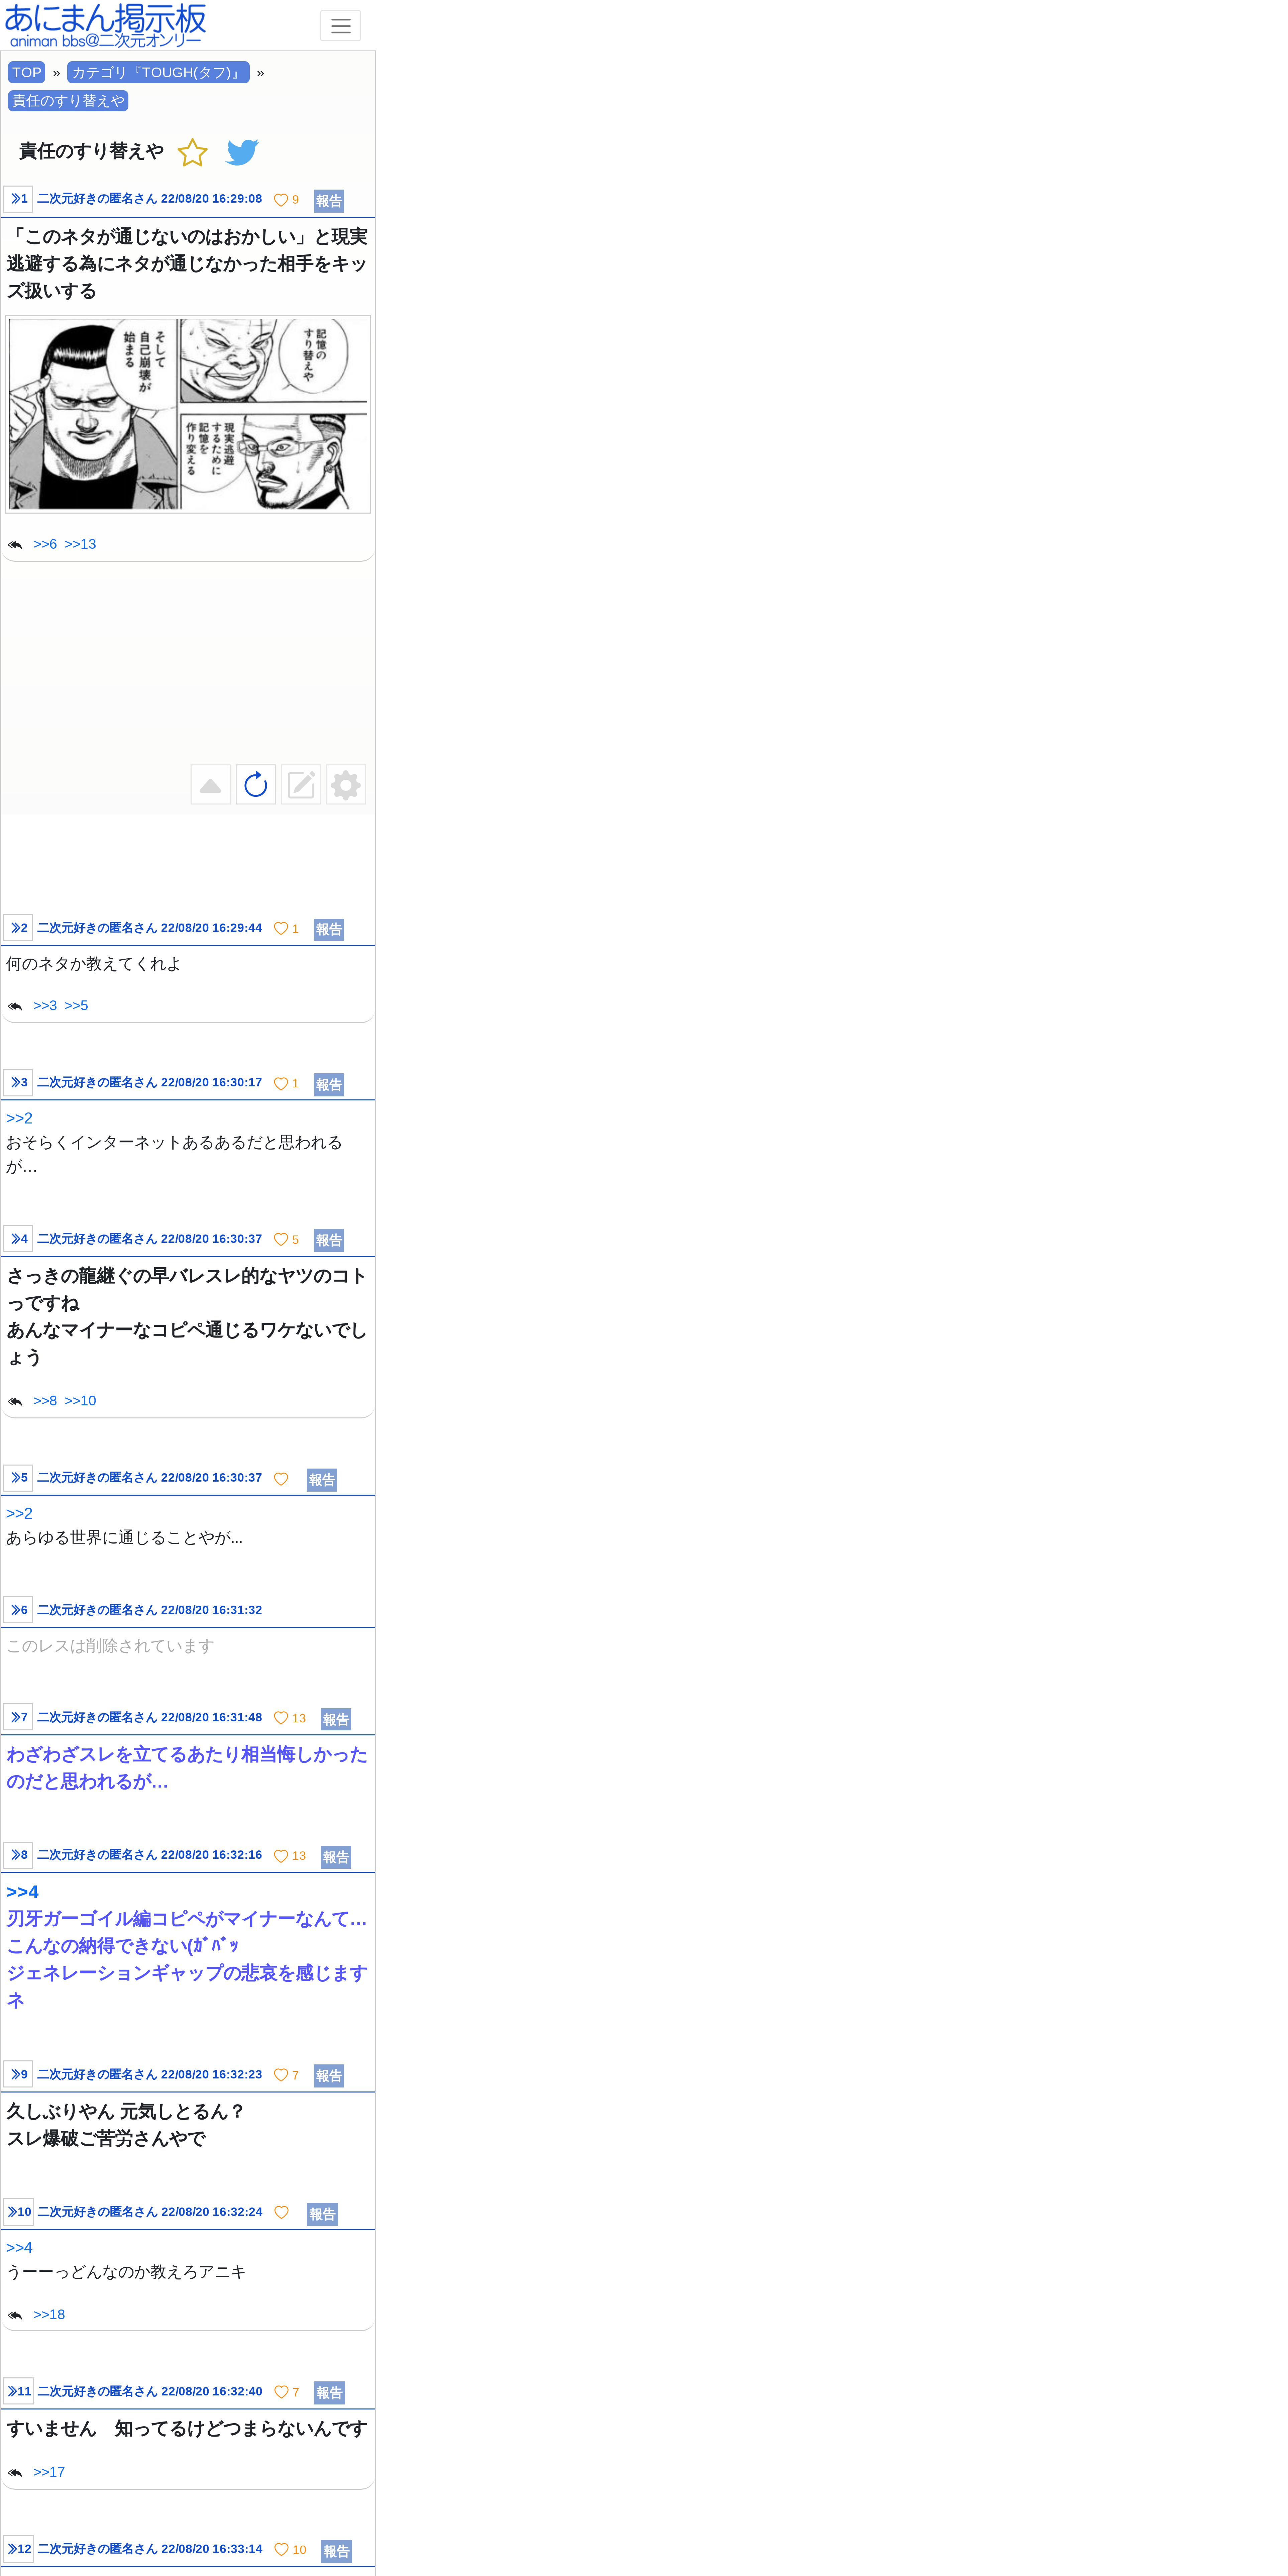Follow reply link >>8 under post 4
The width and height of the screenshot is (1288, 2576).
(x=45, y=1401)
